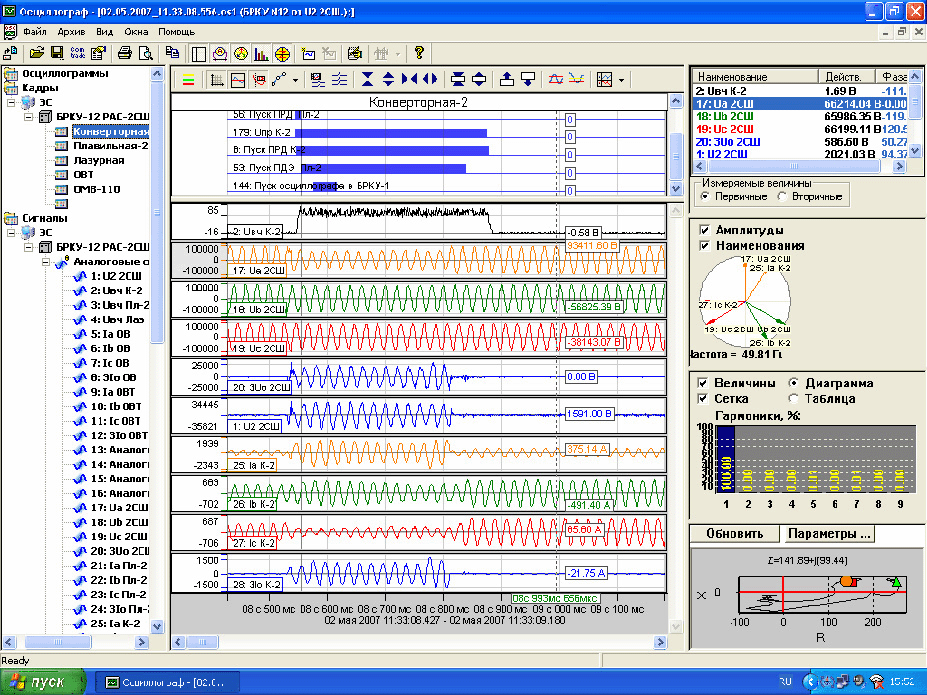This screenshot has height=695, width=927.
Task: Click the open file folder icon
Action: (x=37, y=53)
